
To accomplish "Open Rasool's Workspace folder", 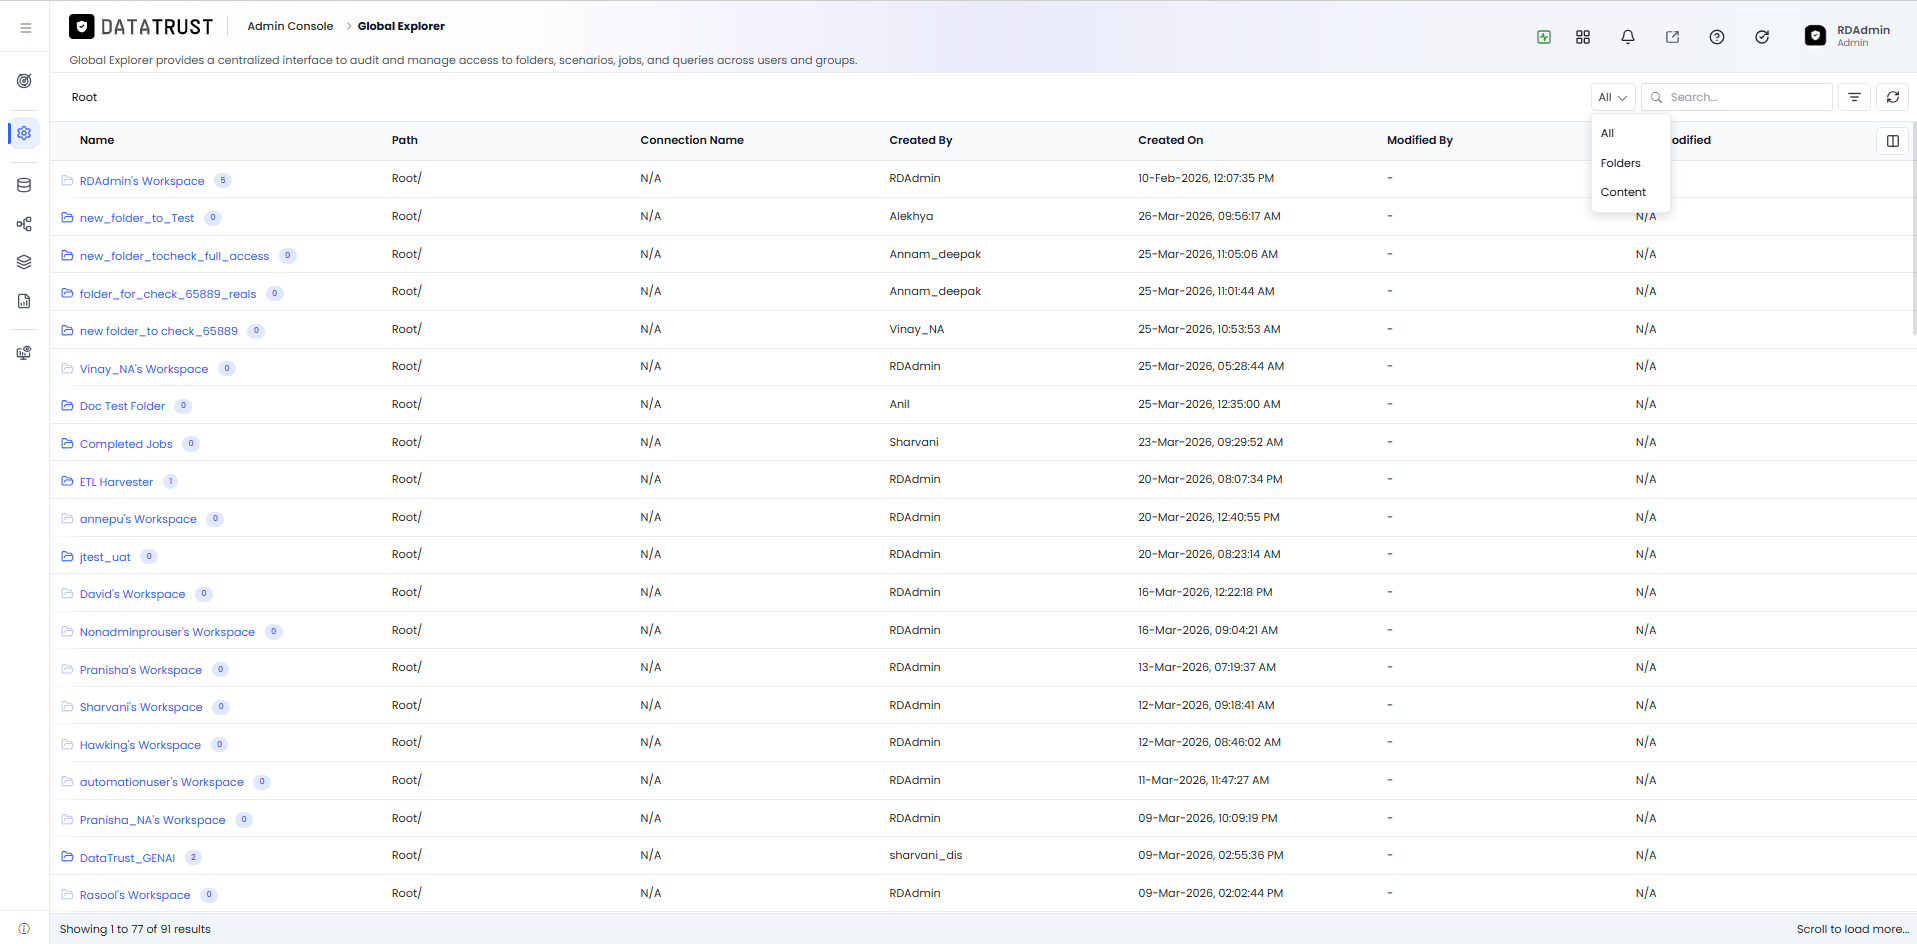I will tap(135, 895).
